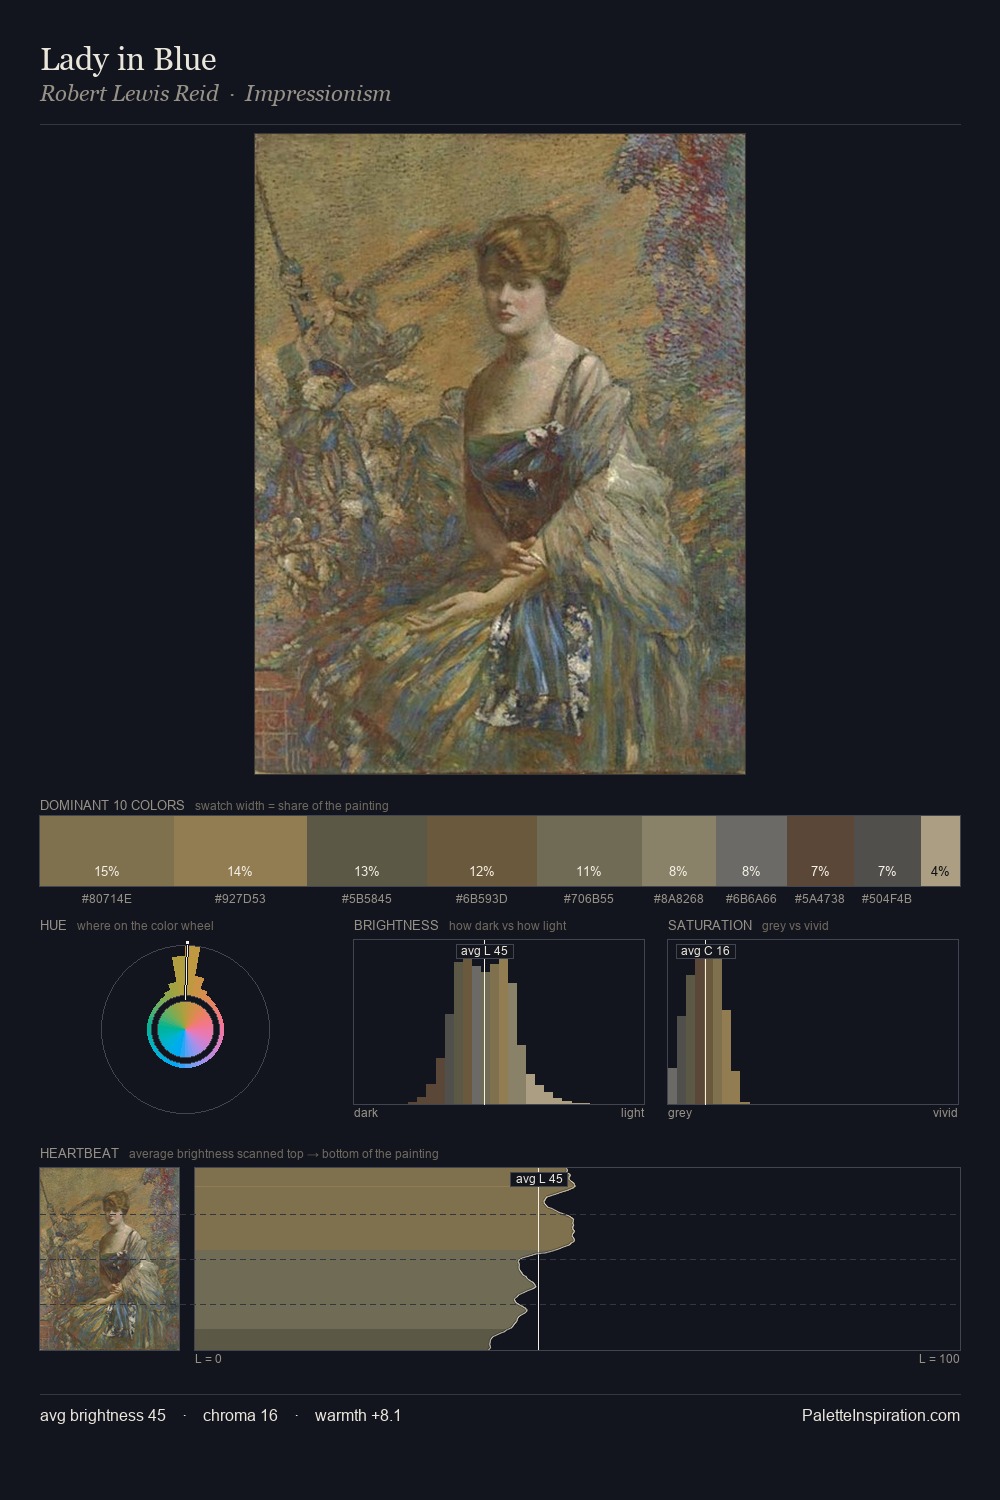Click the hex code #504F4B
Viewport: 1000px width, 1500px height.
[887, 899]
